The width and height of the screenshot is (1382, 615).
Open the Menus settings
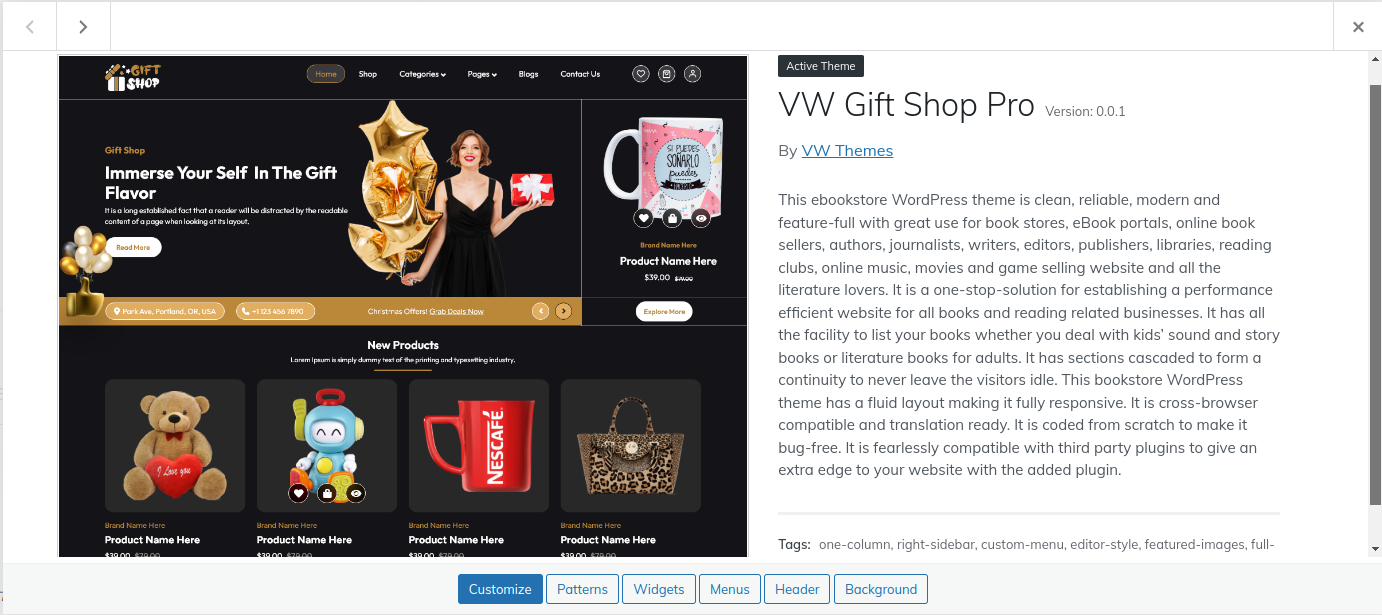coord(730,589)
